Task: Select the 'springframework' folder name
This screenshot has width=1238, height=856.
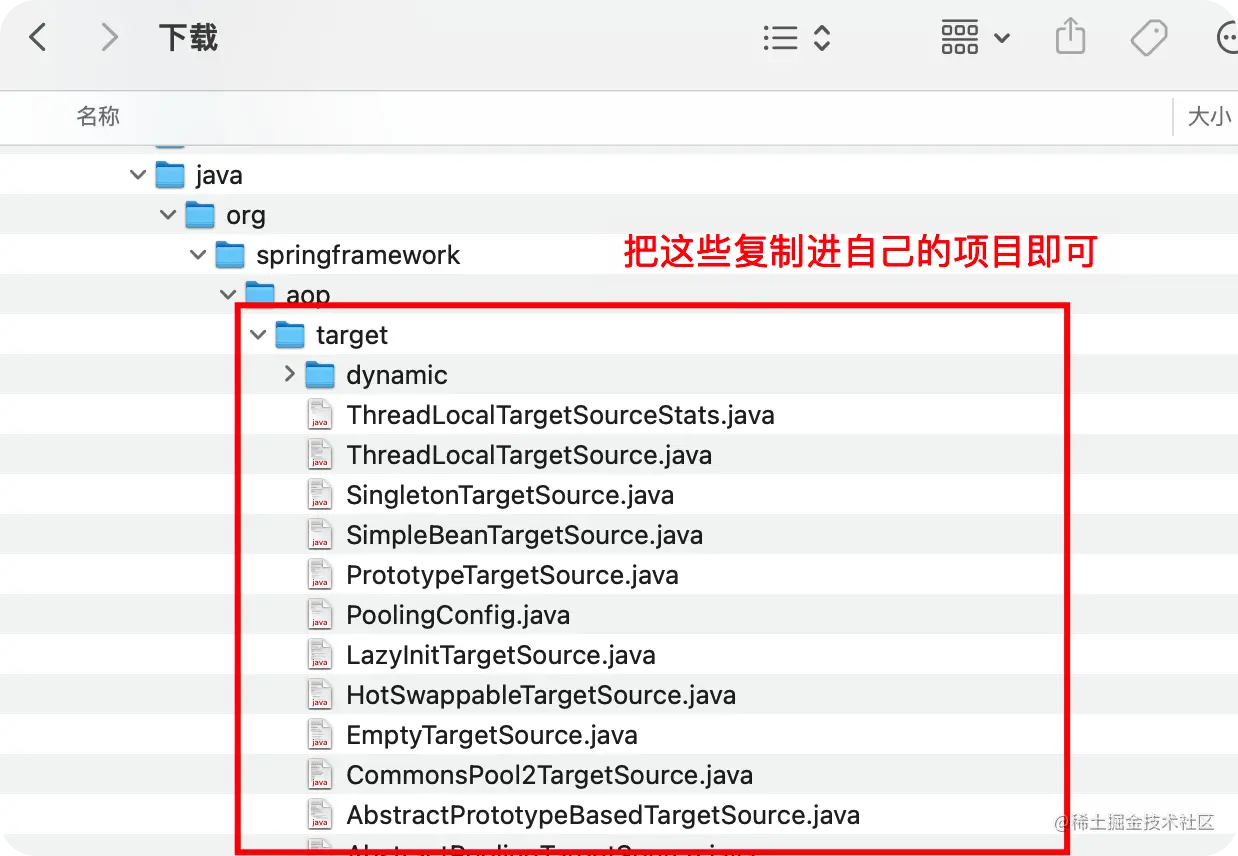Action: 358,255
